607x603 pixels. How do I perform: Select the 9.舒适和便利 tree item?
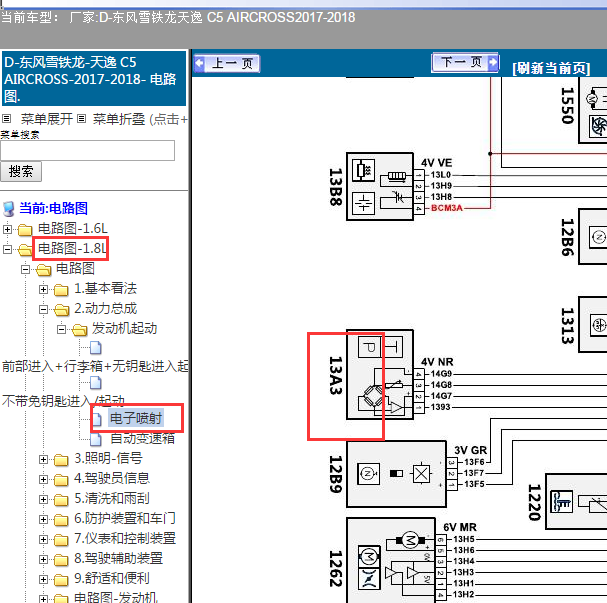111,578
